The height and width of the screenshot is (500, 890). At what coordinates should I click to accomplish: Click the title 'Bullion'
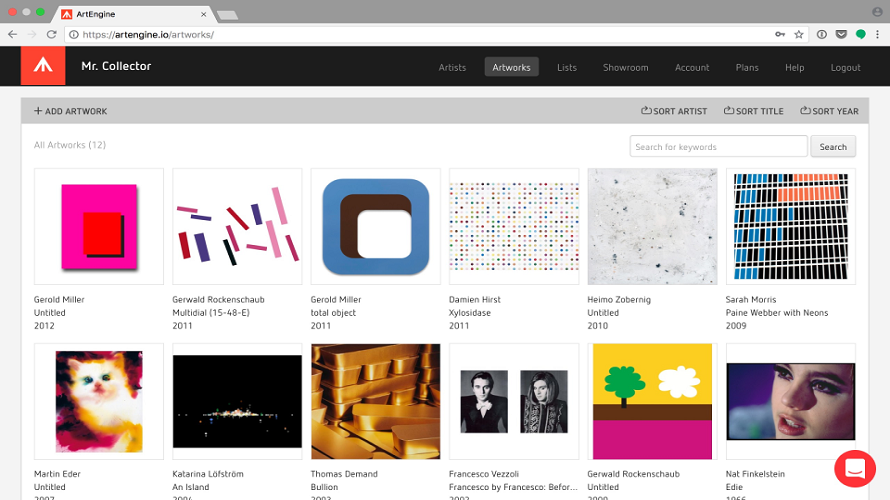[324, 487]
